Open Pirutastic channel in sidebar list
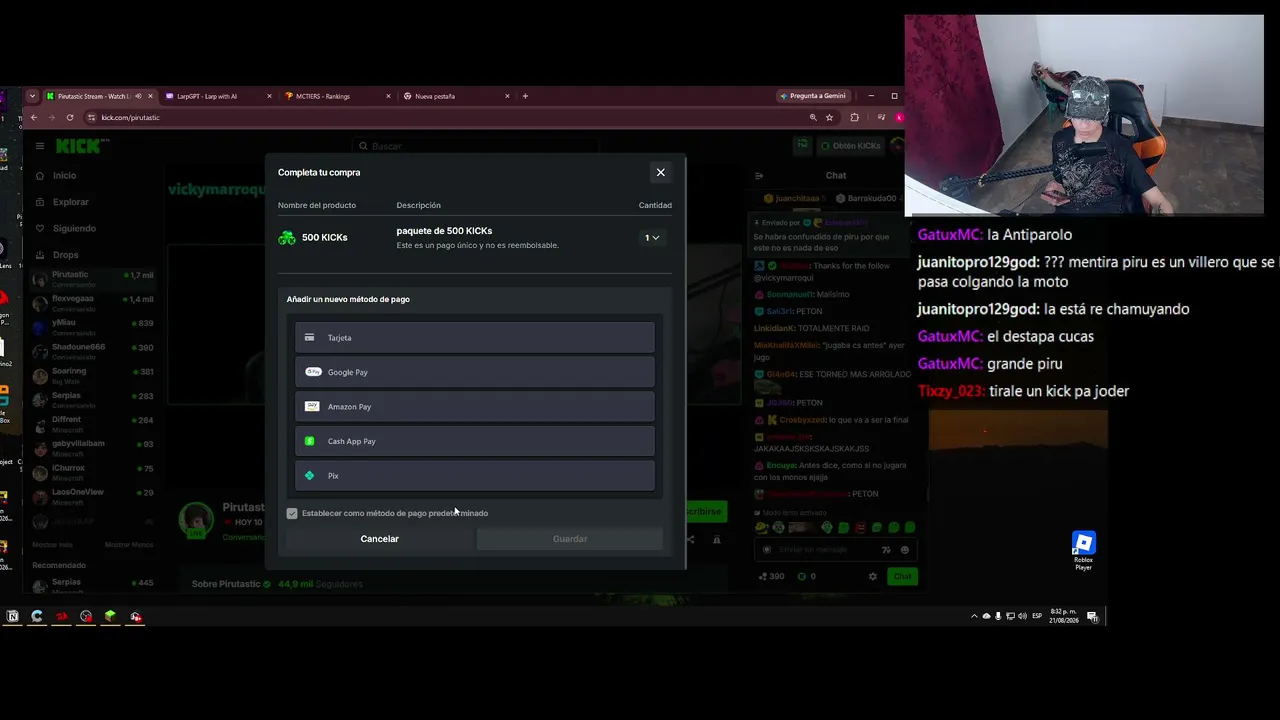 [93, 279]
